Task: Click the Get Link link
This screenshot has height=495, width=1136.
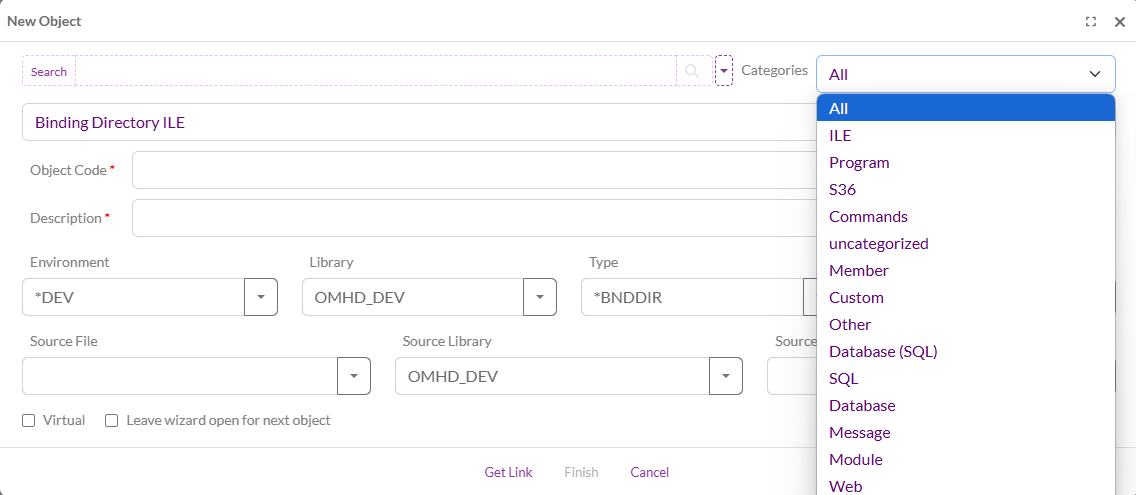Action: (x=508, y=472)
